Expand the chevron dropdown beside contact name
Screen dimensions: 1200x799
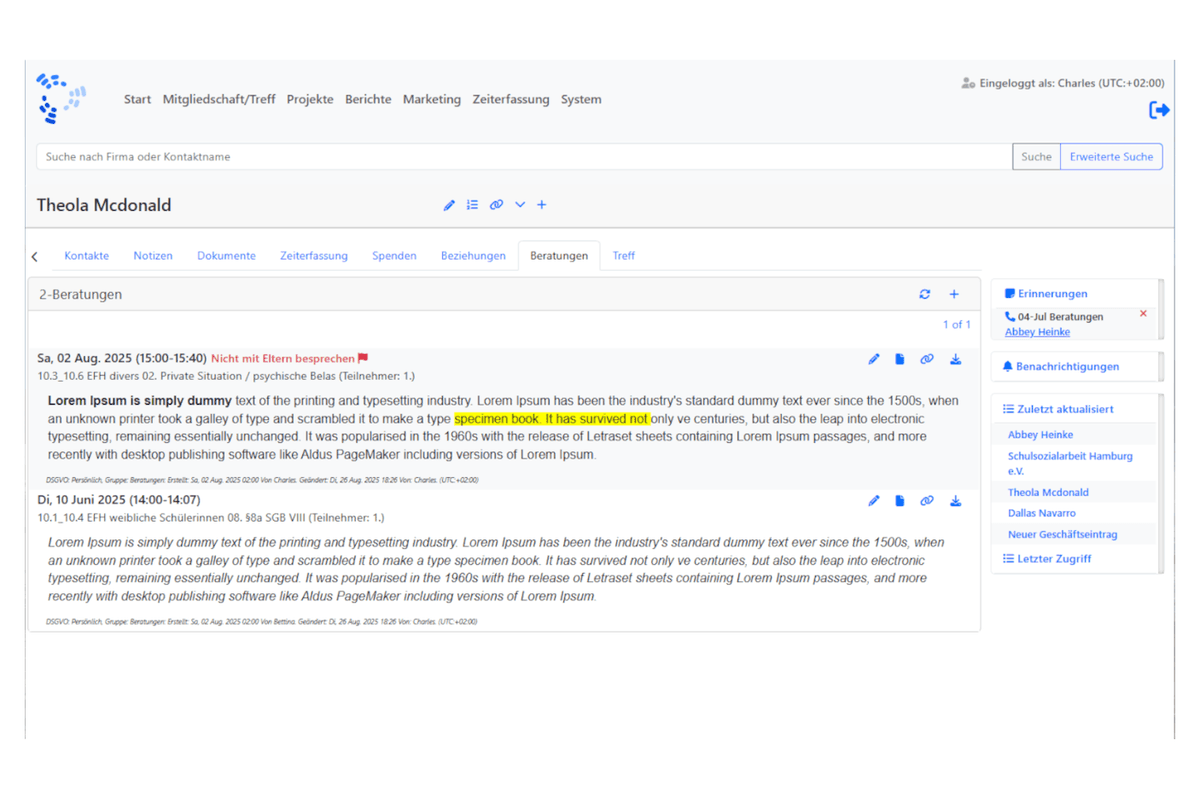520,205
